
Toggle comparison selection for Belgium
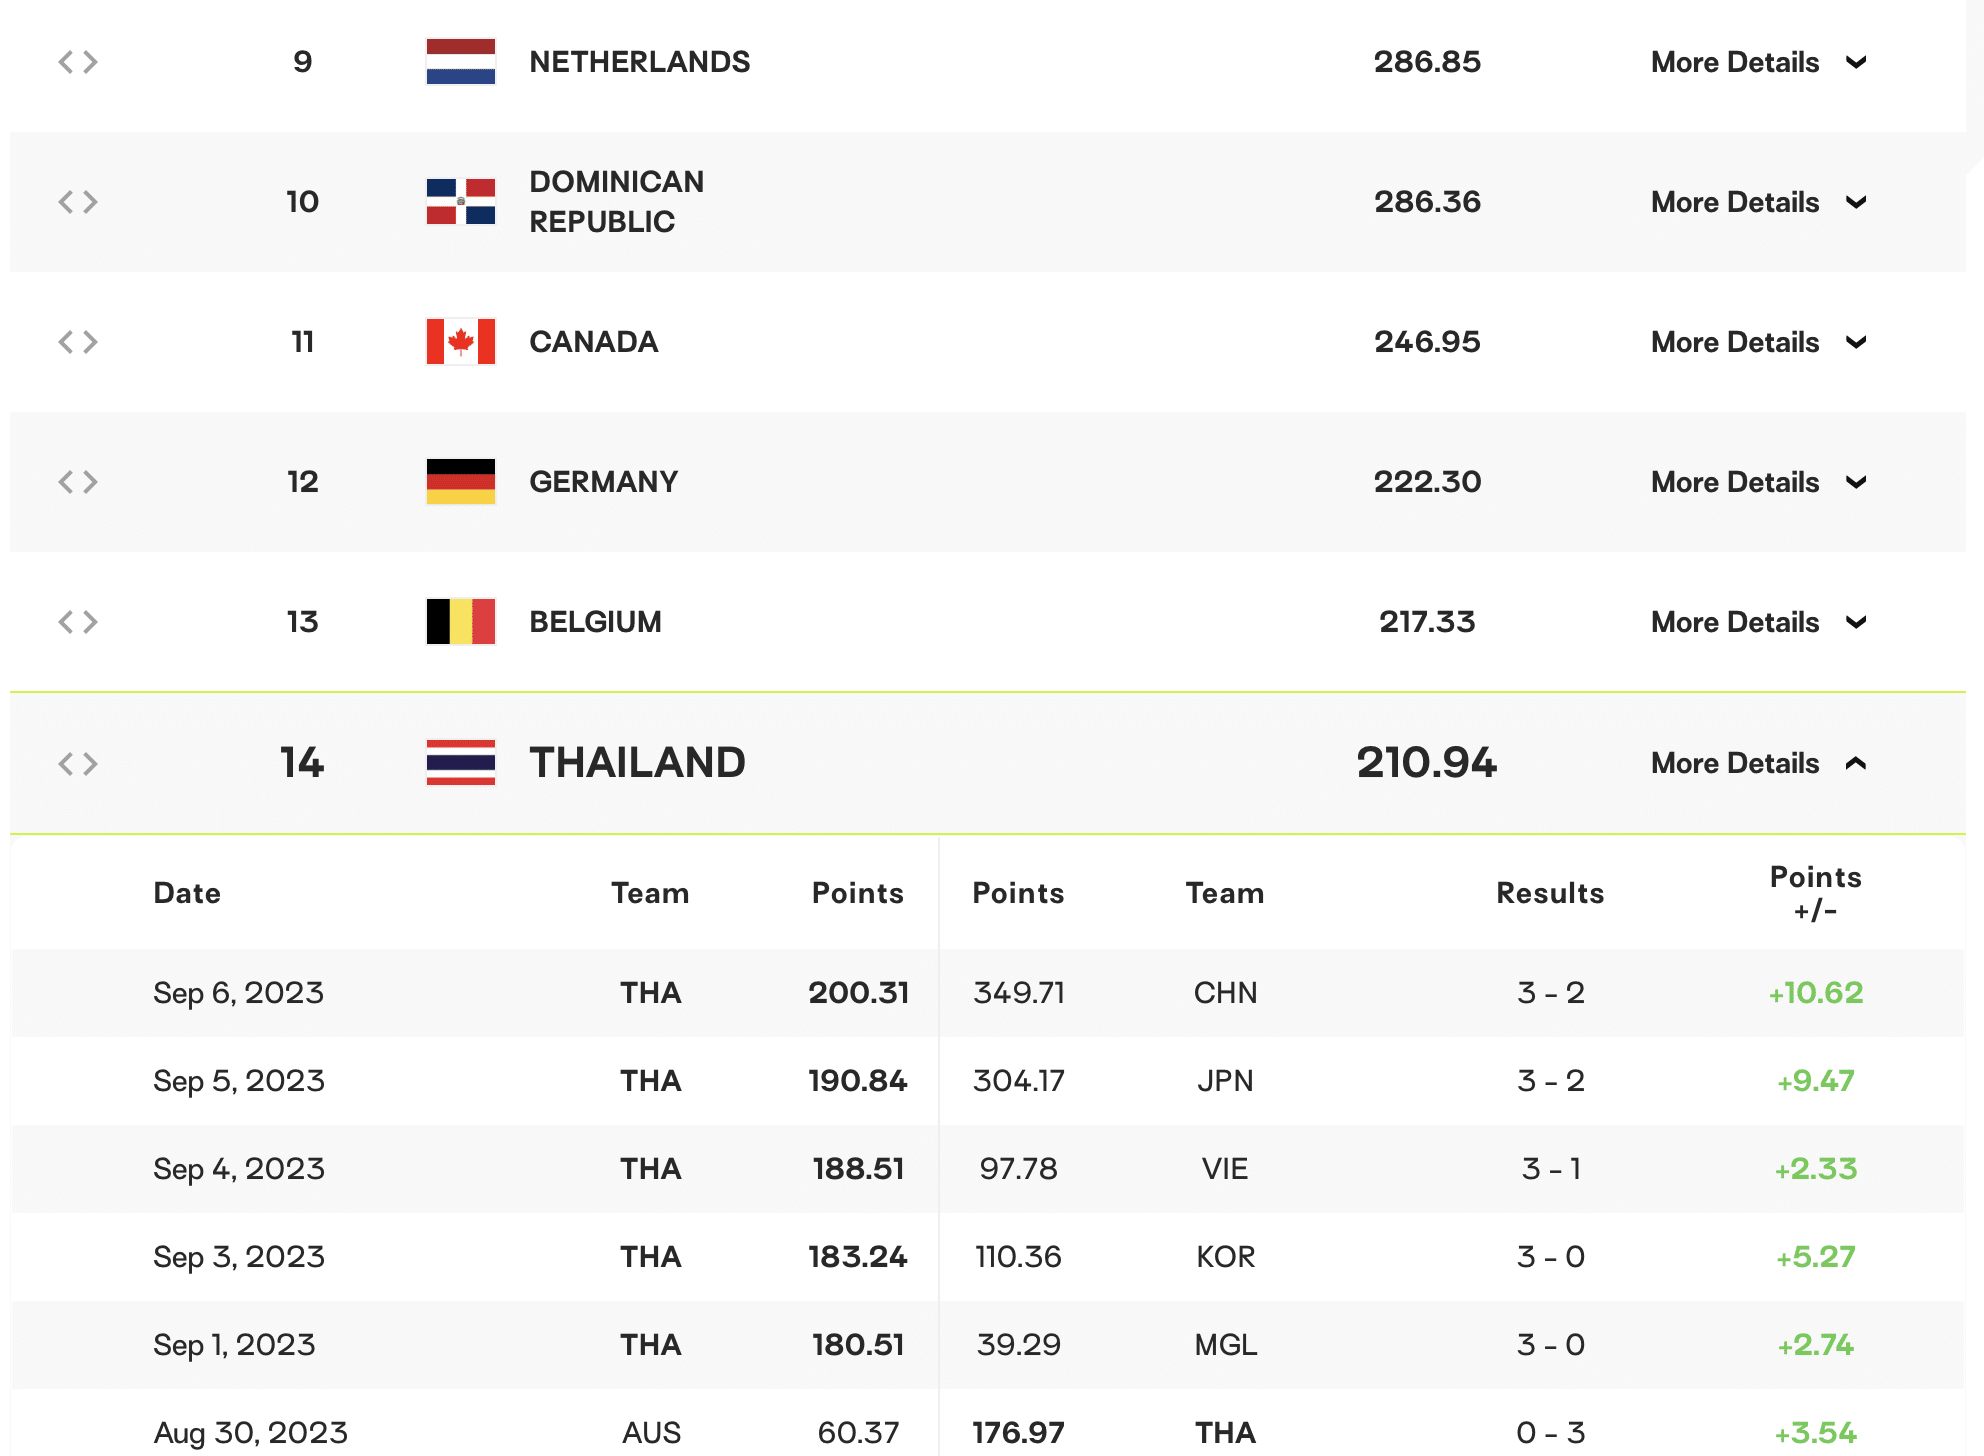coord(78,621)
